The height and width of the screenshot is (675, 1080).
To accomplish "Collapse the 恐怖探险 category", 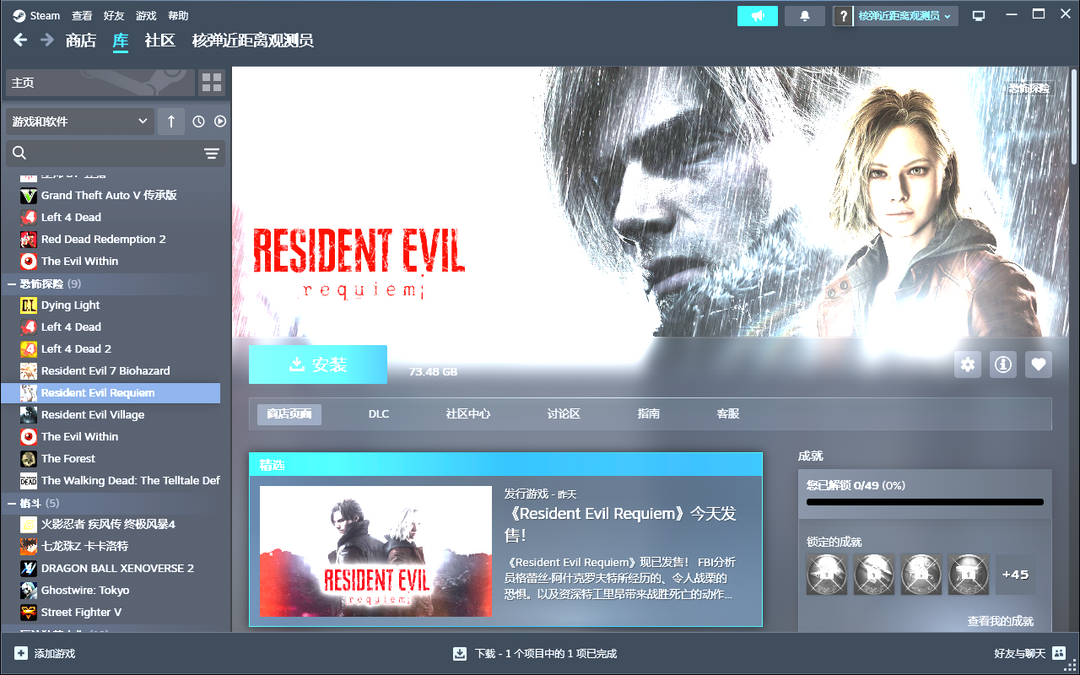I will [x=12, y=284].
